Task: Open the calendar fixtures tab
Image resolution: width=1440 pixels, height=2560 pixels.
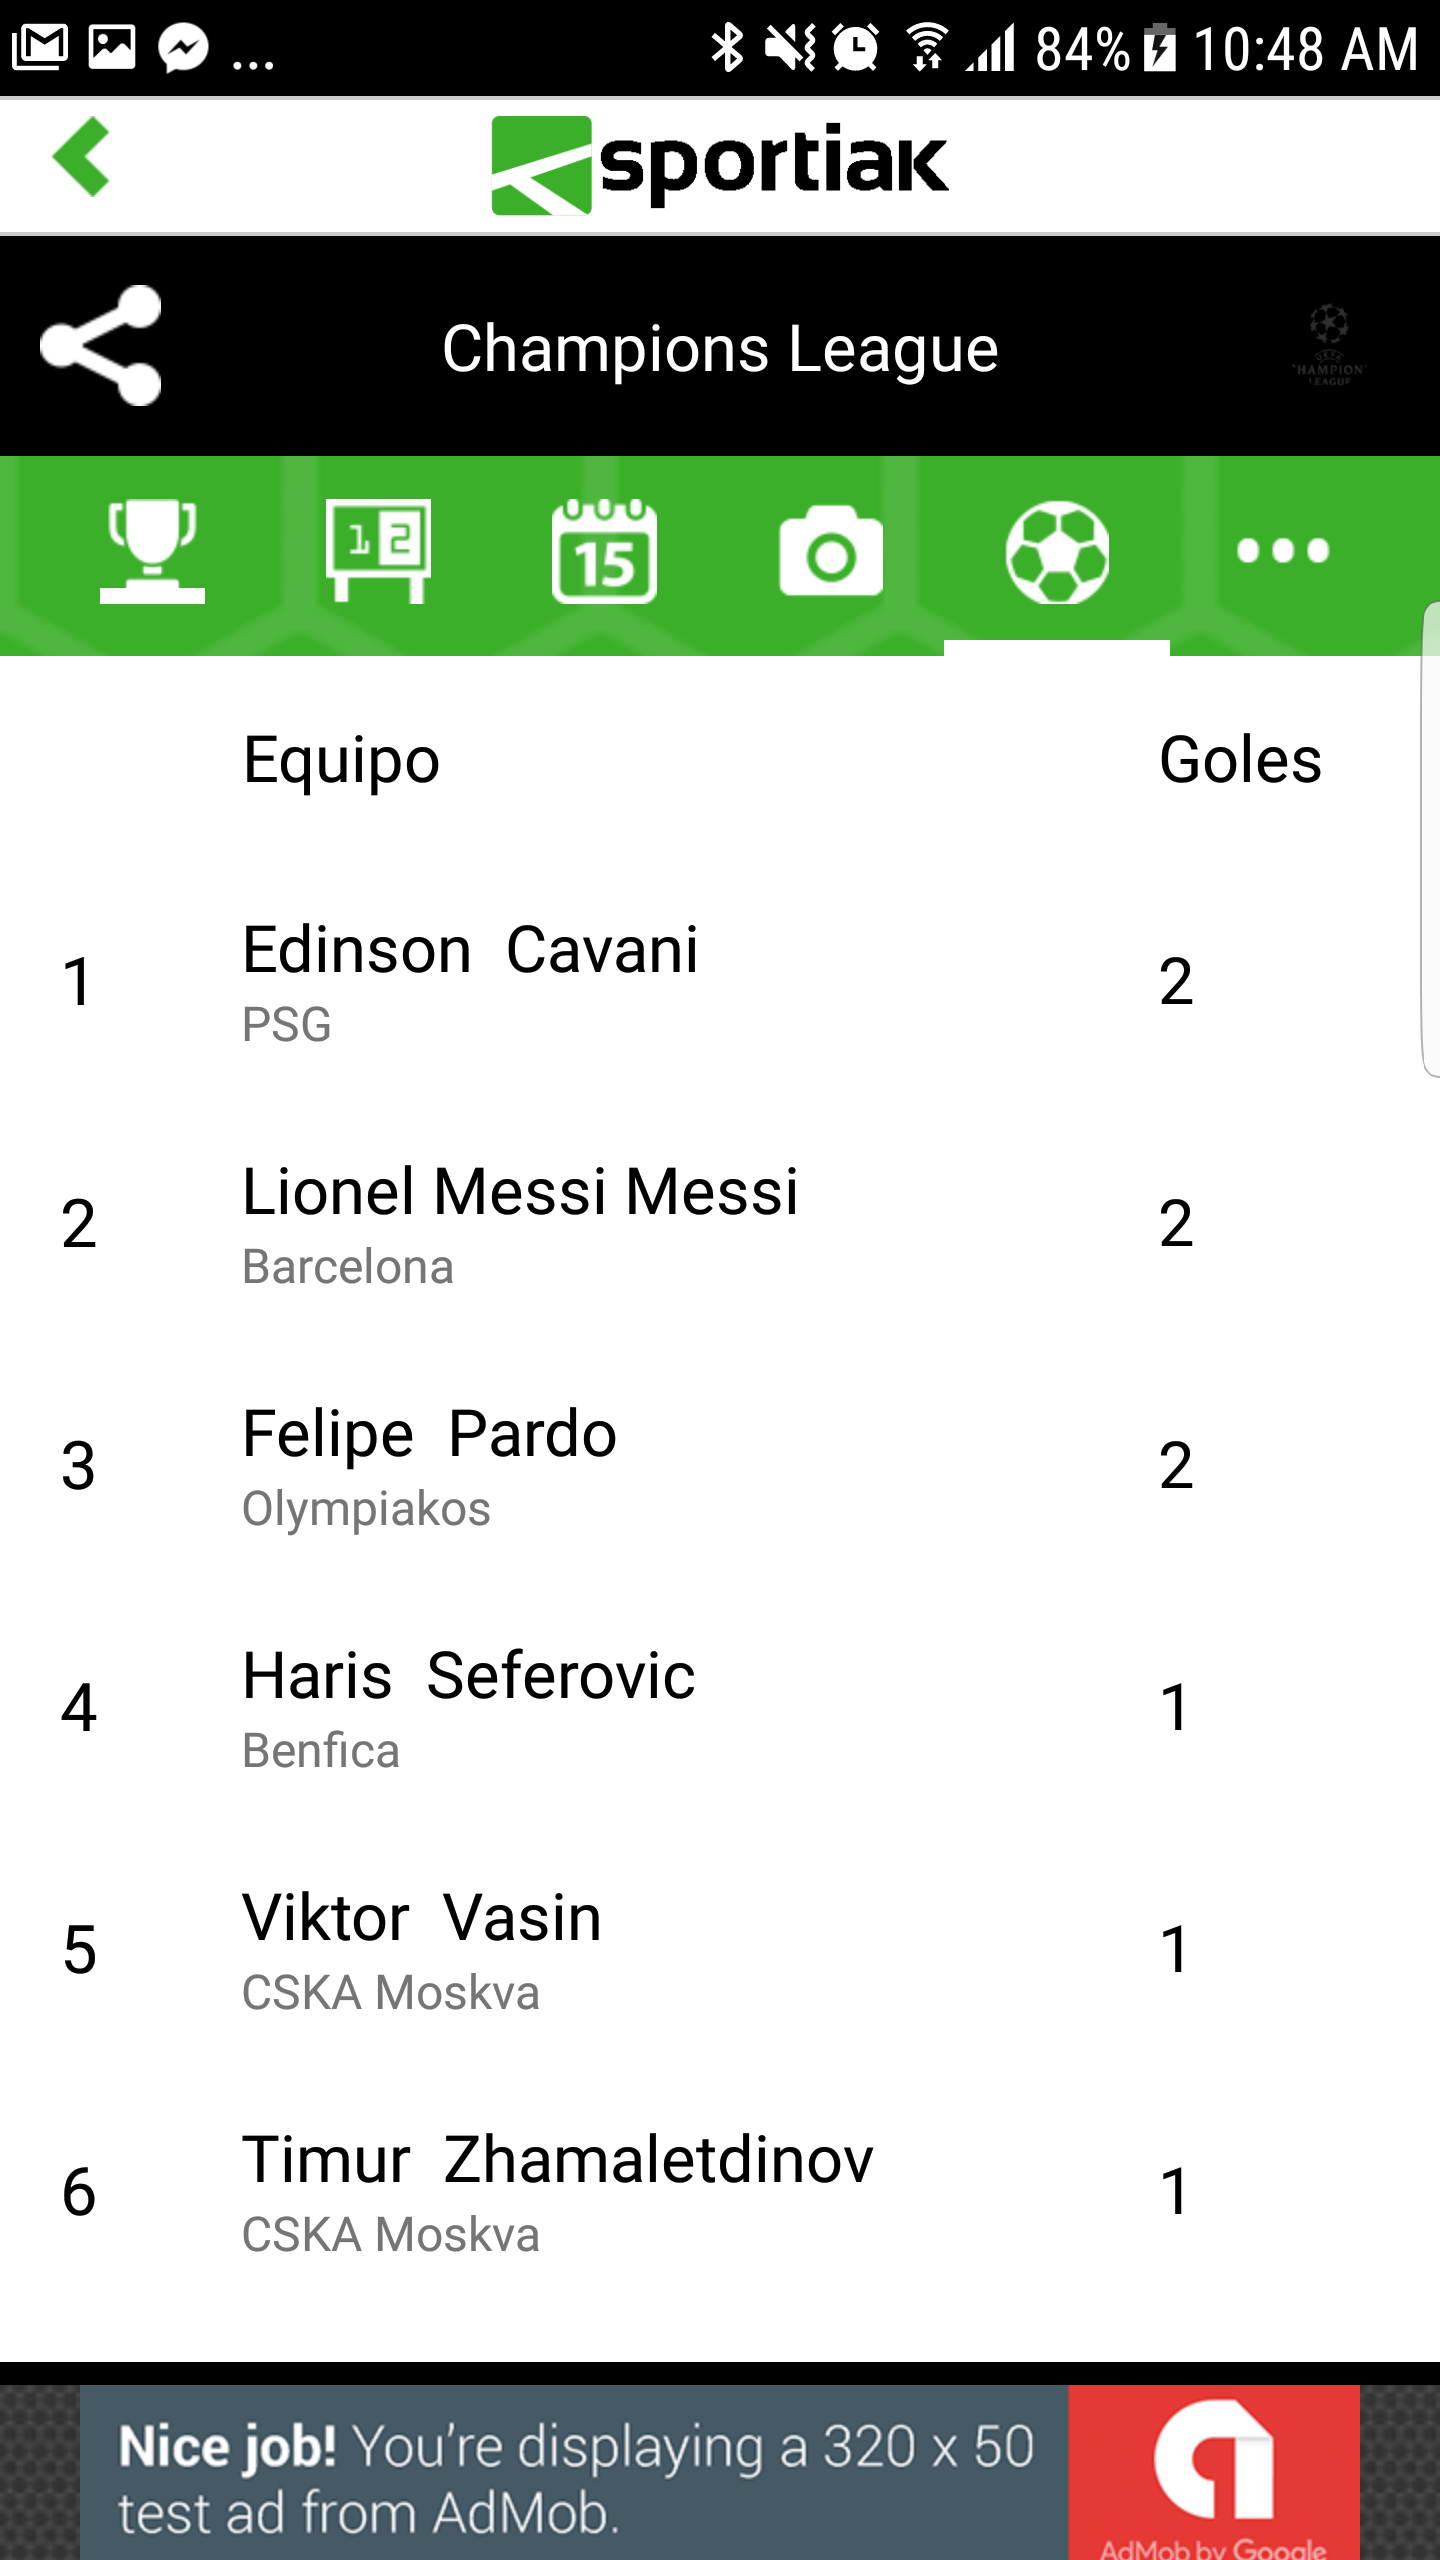Action: (604, 551)
